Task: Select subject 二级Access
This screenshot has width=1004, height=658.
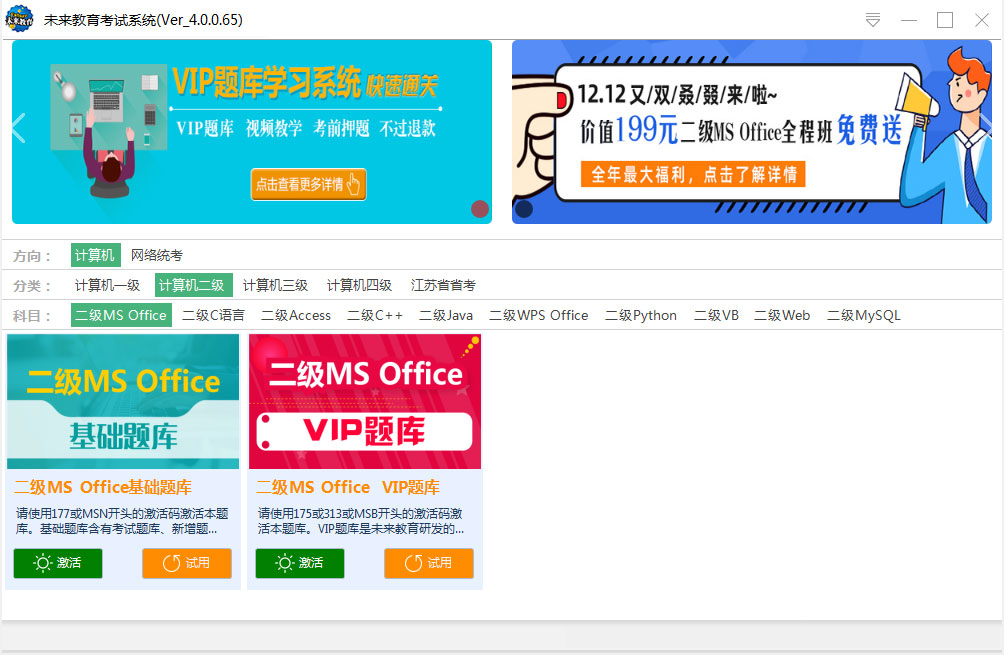Action: (x=296, y=316)
